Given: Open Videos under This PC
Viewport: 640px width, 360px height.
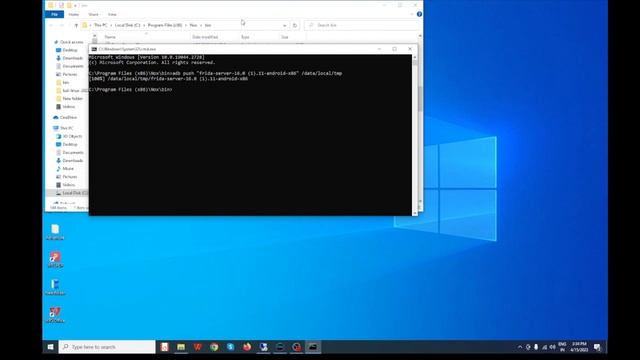Looking at the screenshot, I should point(69,185).
